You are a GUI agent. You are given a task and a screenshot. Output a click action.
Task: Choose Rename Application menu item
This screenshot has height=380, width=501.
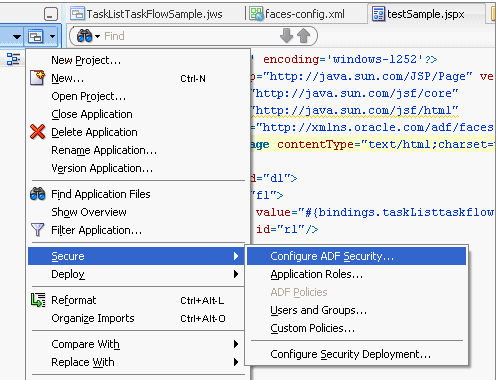tap(137, 150)
